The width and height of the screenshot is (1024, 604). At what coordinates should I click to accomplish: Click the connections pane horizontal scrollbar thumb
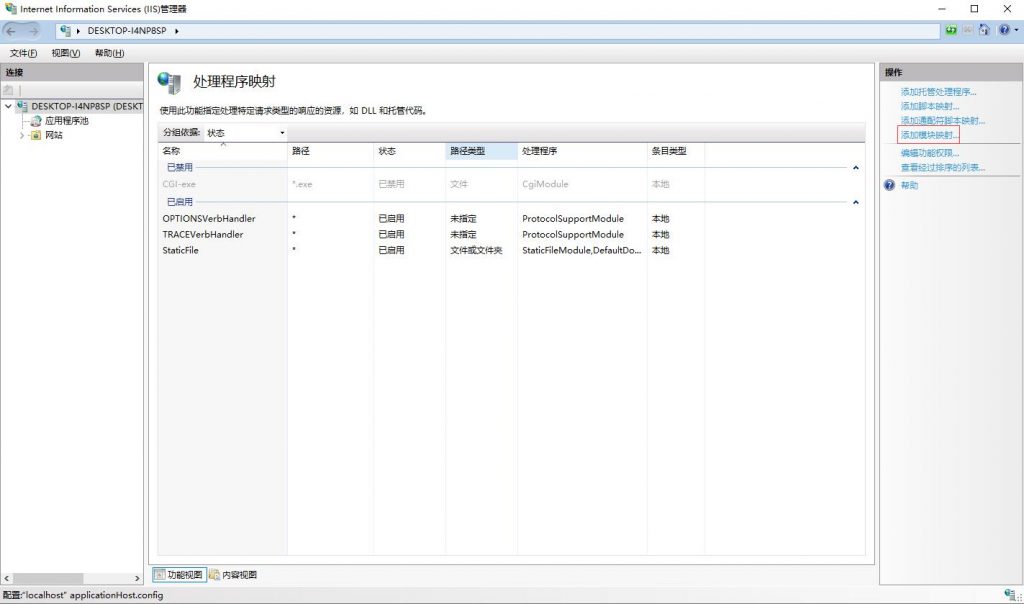[48, 579]
